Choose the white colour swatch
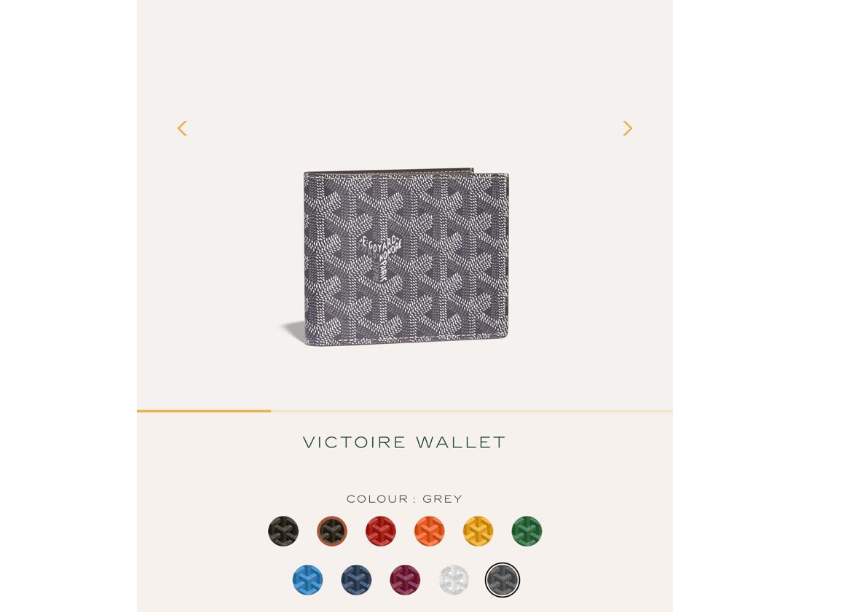The image size is (848, 612). click(454, 580)
